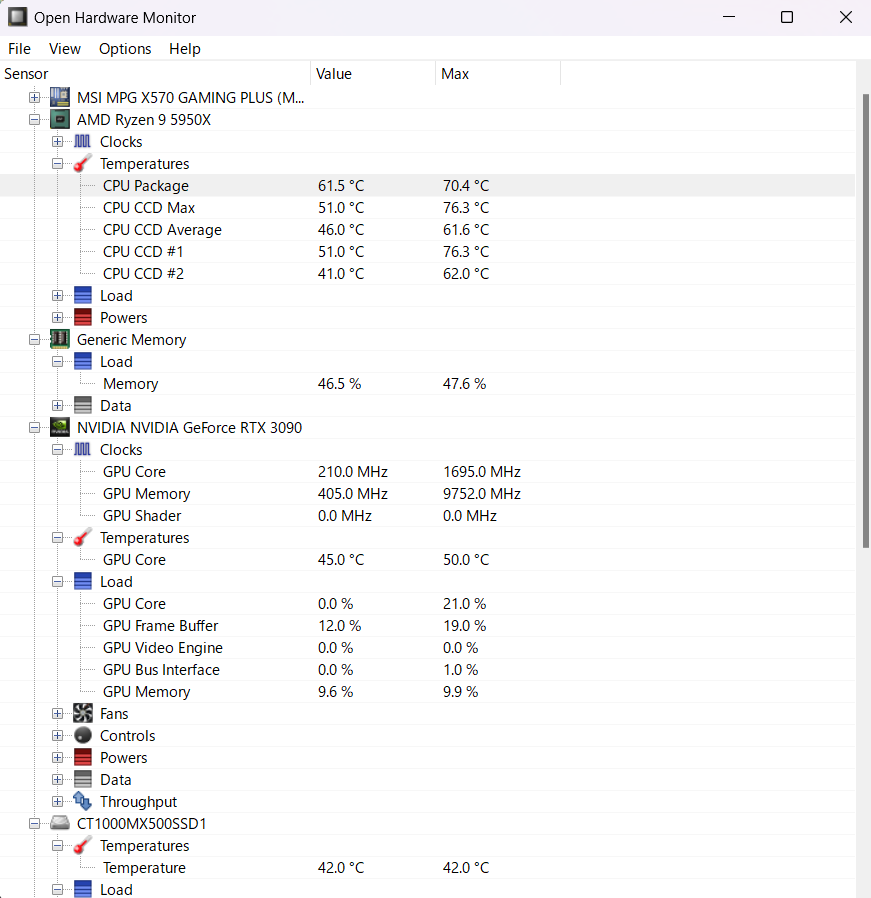Click the GPU Throughput arrows icon
The height and width of the screenshot is (898, 871).
pyautogui.click(x=82, y=802)
